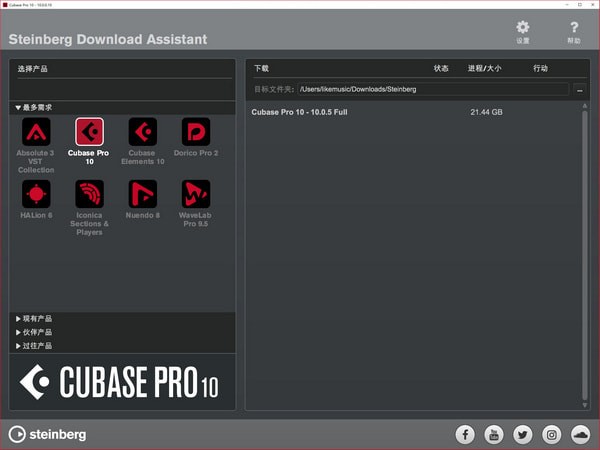Open the SoundCloud social icon
600x450 pixels.
(x=580, y=434)
